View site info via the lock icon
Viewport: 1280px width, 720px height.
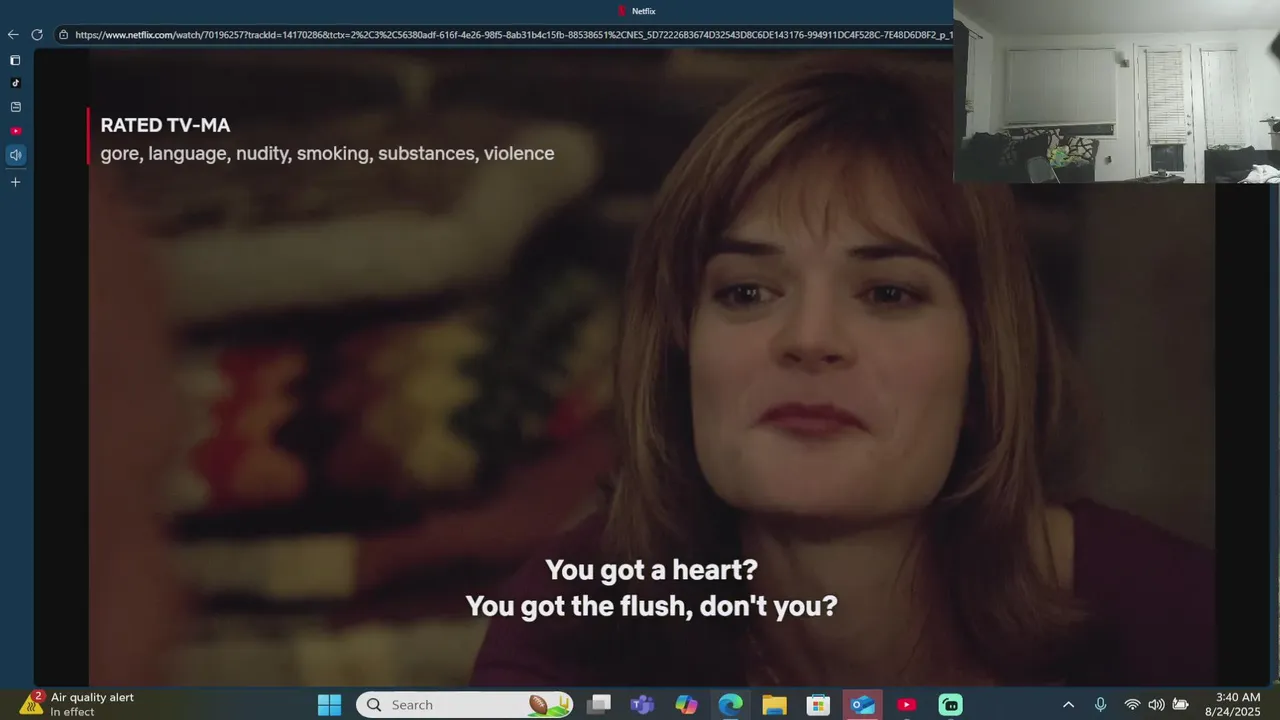[x=63, y=34]
